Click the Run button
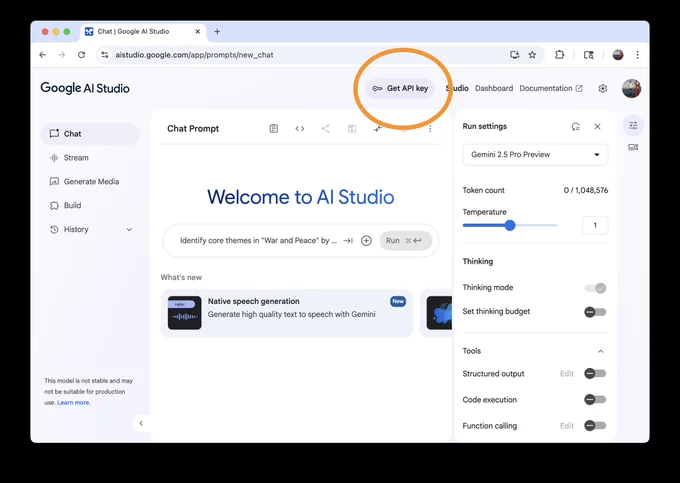 pos(405,241)
